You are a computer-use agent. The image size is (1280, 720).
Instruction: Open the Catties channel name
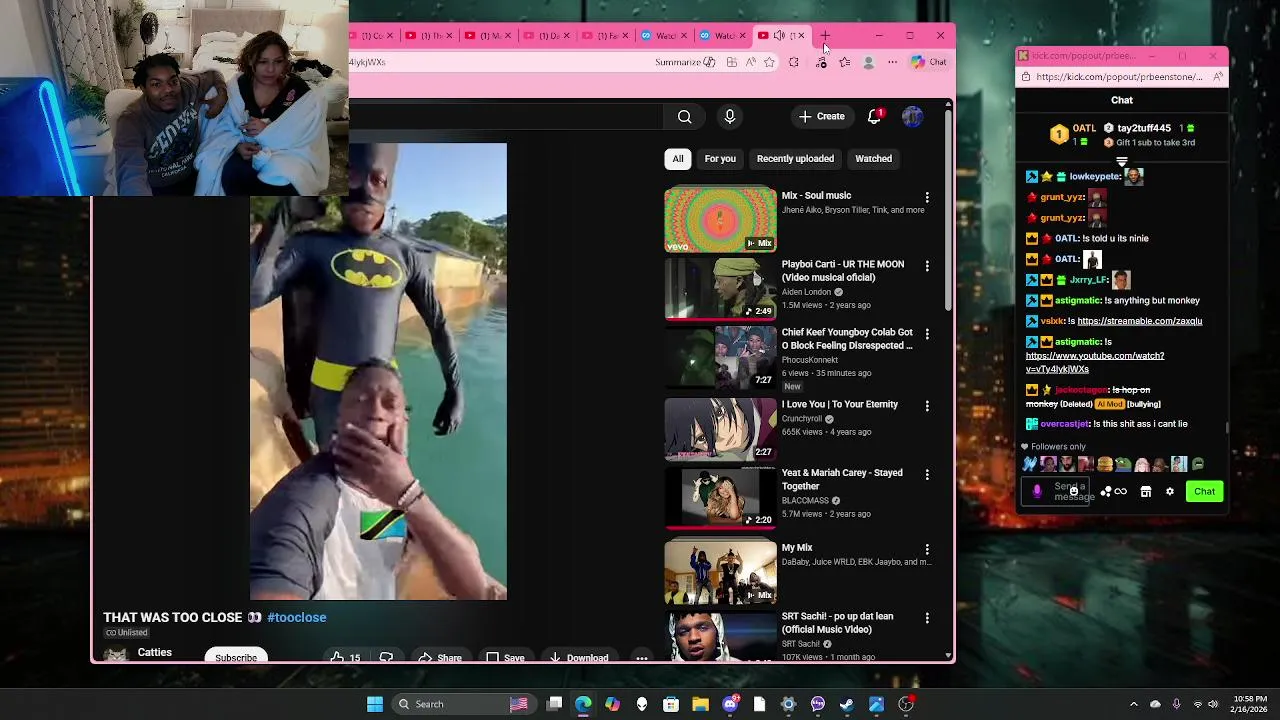(x=155, y=652)
